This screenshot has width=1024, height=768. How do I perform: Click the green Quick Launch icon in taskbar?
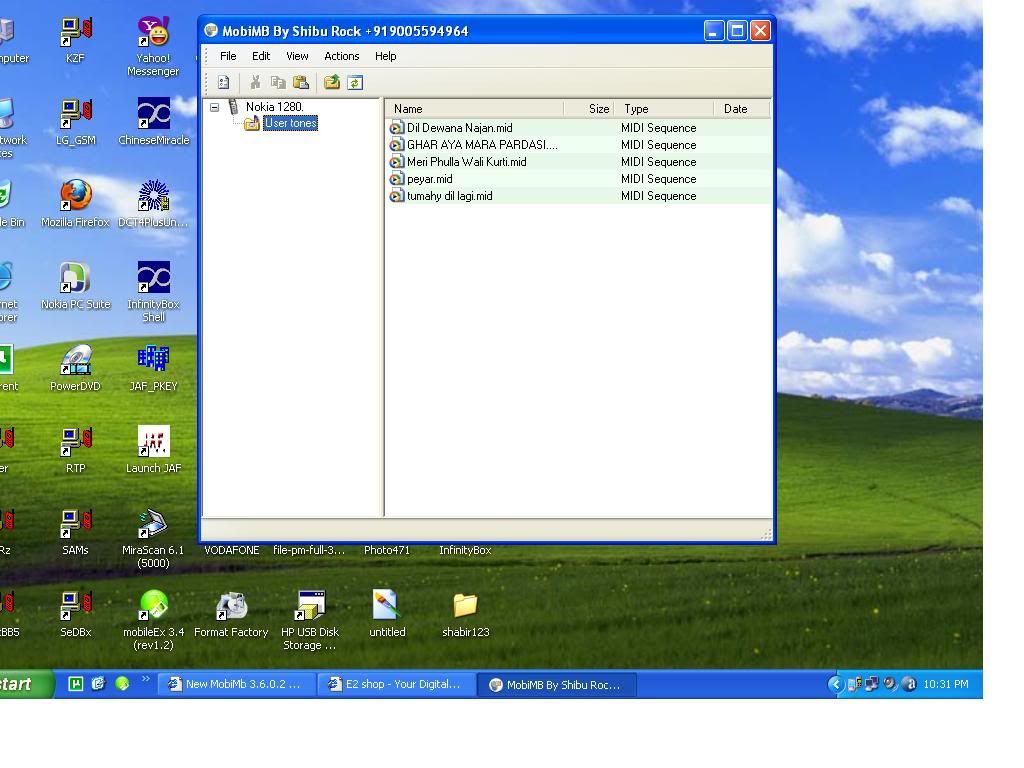click(122, 684)
